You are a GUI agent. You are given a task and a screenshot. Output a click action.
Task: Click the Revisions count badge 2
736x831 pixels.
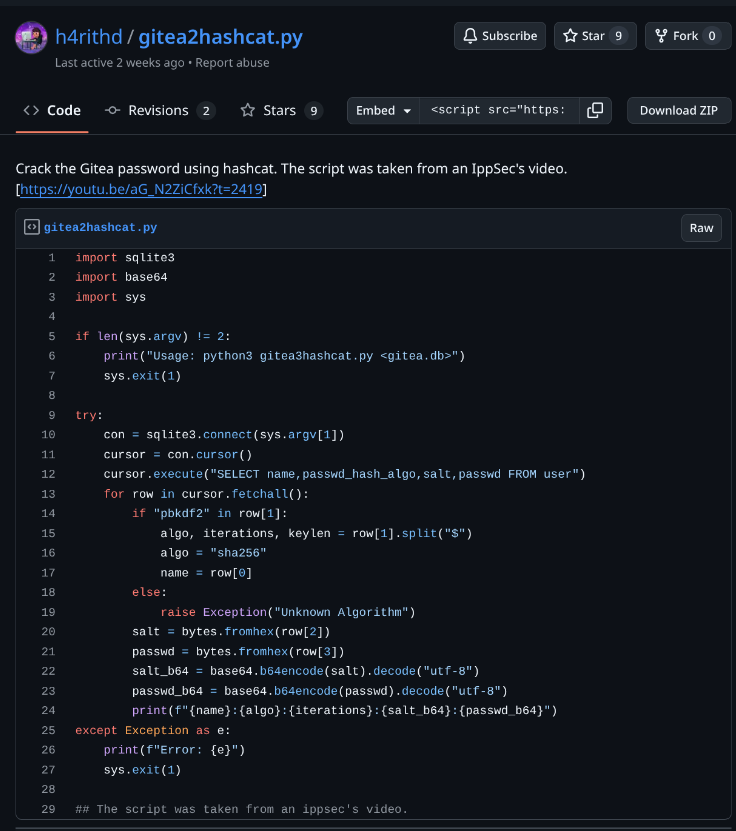pos(206,110)
